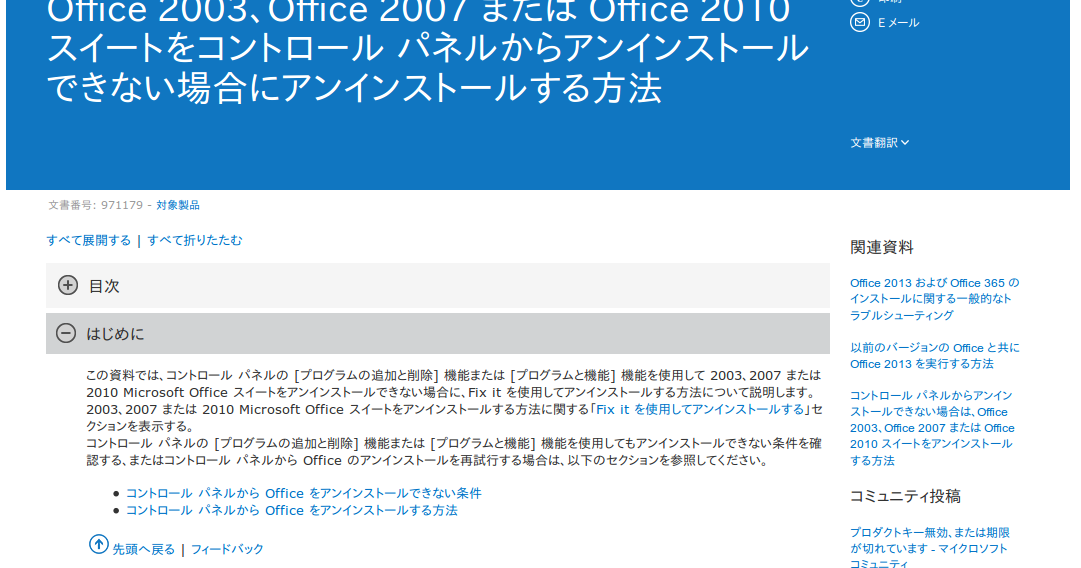Viewport: 1081px width, 568px height.
Task: Click the 文書番号: 971179 text
Action: pos(95,205)
